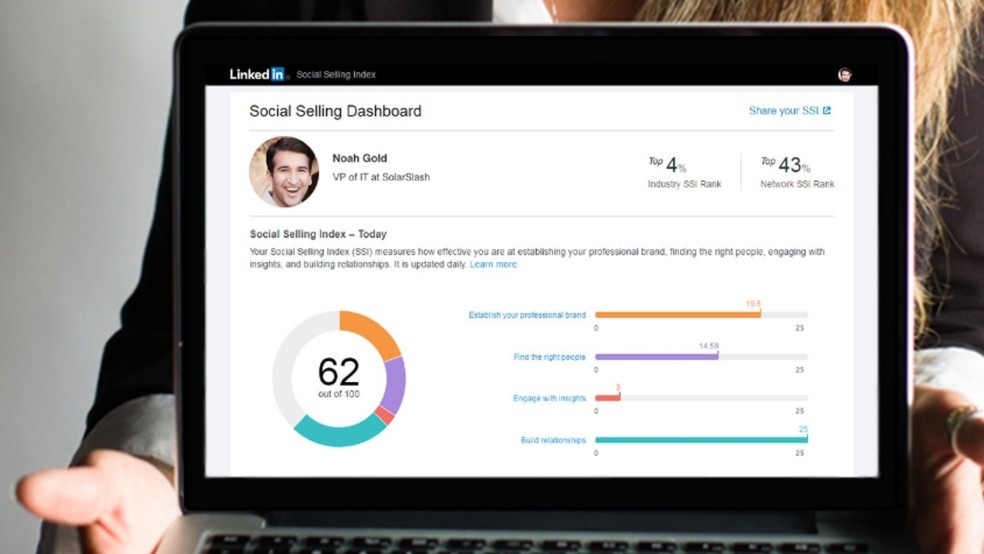
Task: Click the purple segment of the donut chart
Action: [x=395, y=385]
